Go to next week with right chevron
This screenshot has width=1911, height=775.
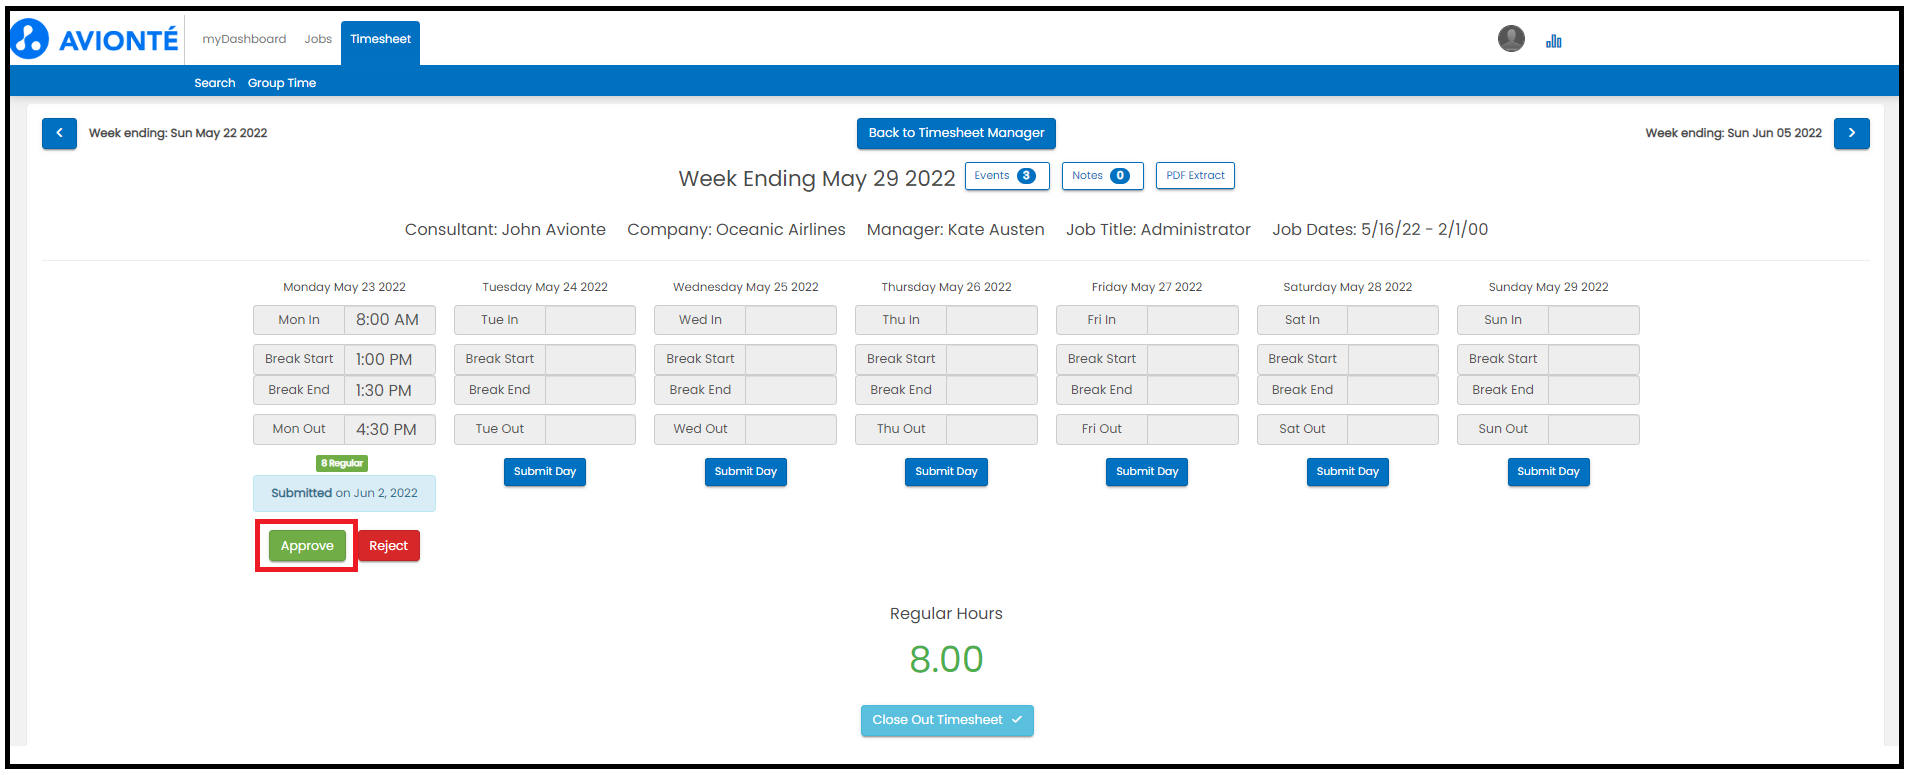point(1851,133)
